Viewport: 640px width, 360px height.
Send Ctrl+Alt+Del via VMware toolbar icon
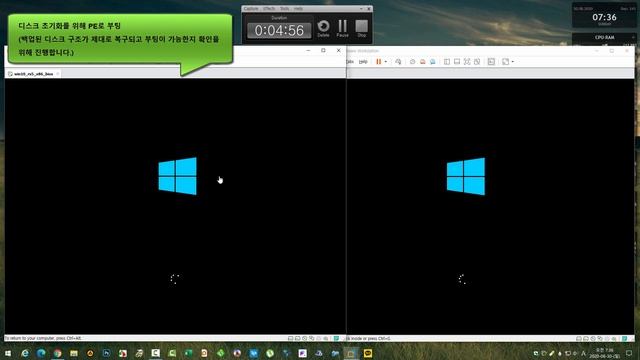398,62
